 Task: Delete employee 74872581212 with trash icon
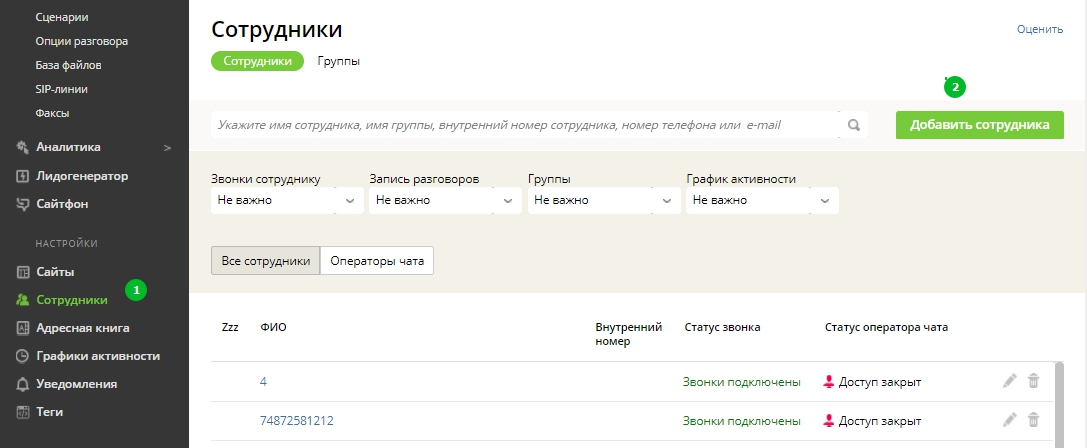click(x=1034, y=420)
